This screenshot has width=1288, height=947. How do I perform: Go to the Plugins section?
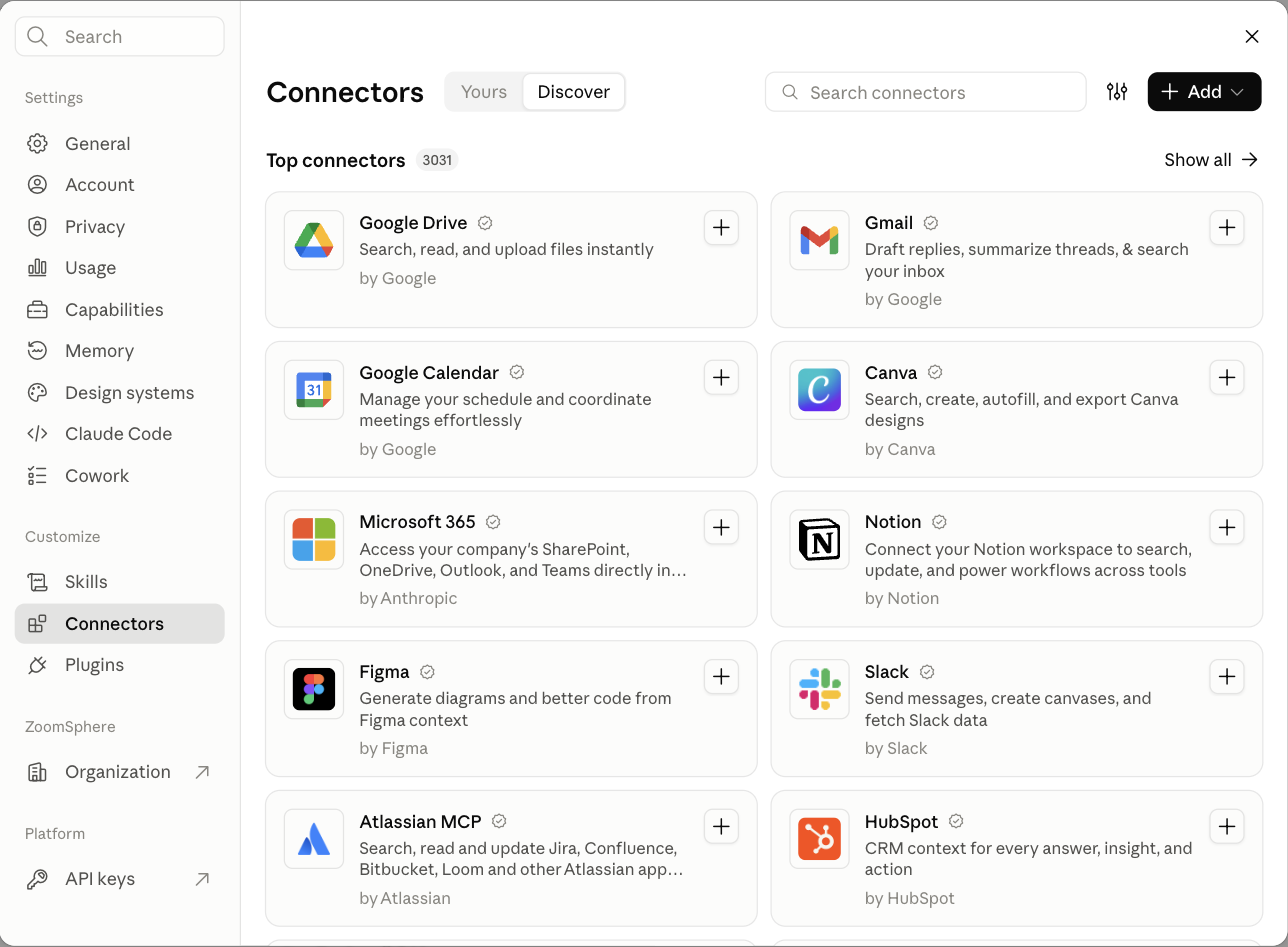[x=120, y=665]
